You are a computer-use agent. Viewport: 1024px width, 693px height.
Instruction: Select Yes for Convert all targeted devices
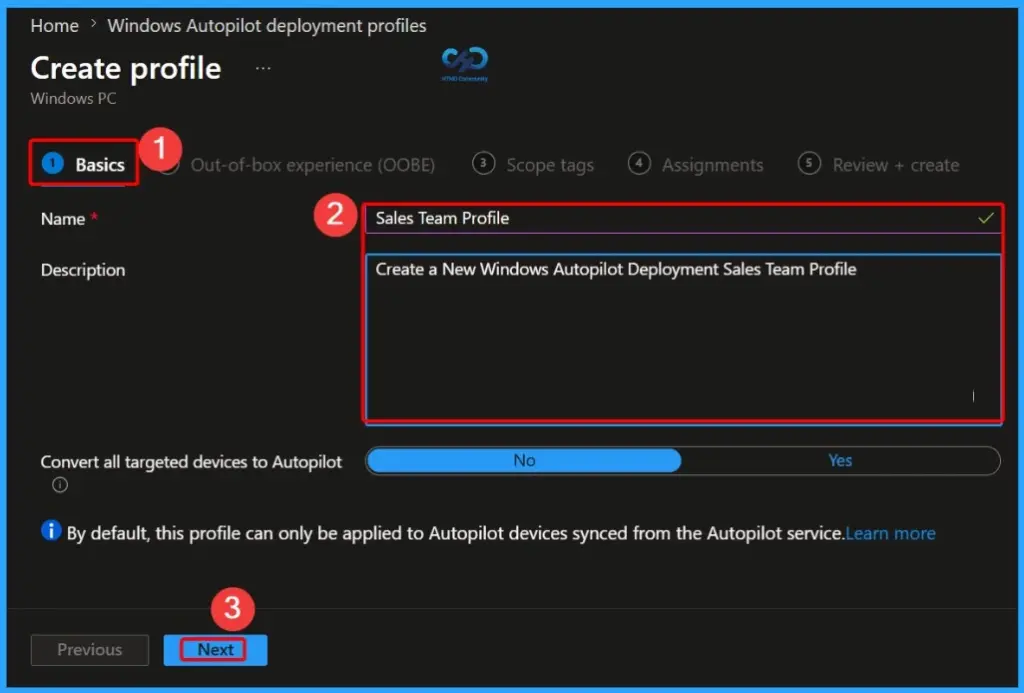[840, 460]
